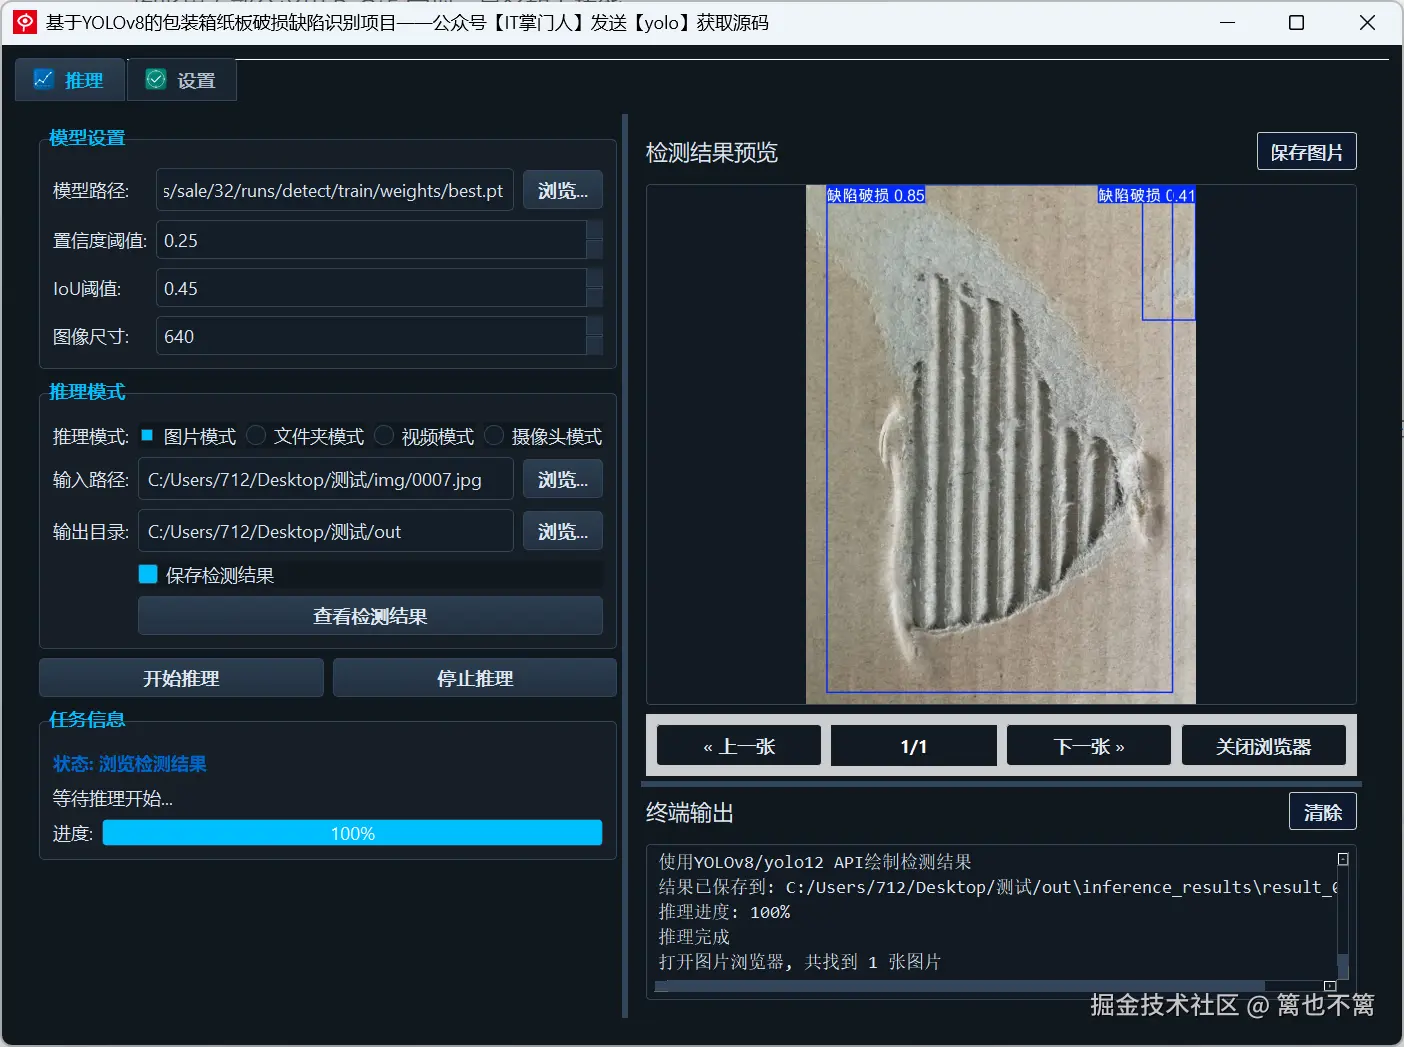Decrease 图像尺寸 with down stepper arrow
Viewport: 1404px width, 1047px height.
(595, 346)
